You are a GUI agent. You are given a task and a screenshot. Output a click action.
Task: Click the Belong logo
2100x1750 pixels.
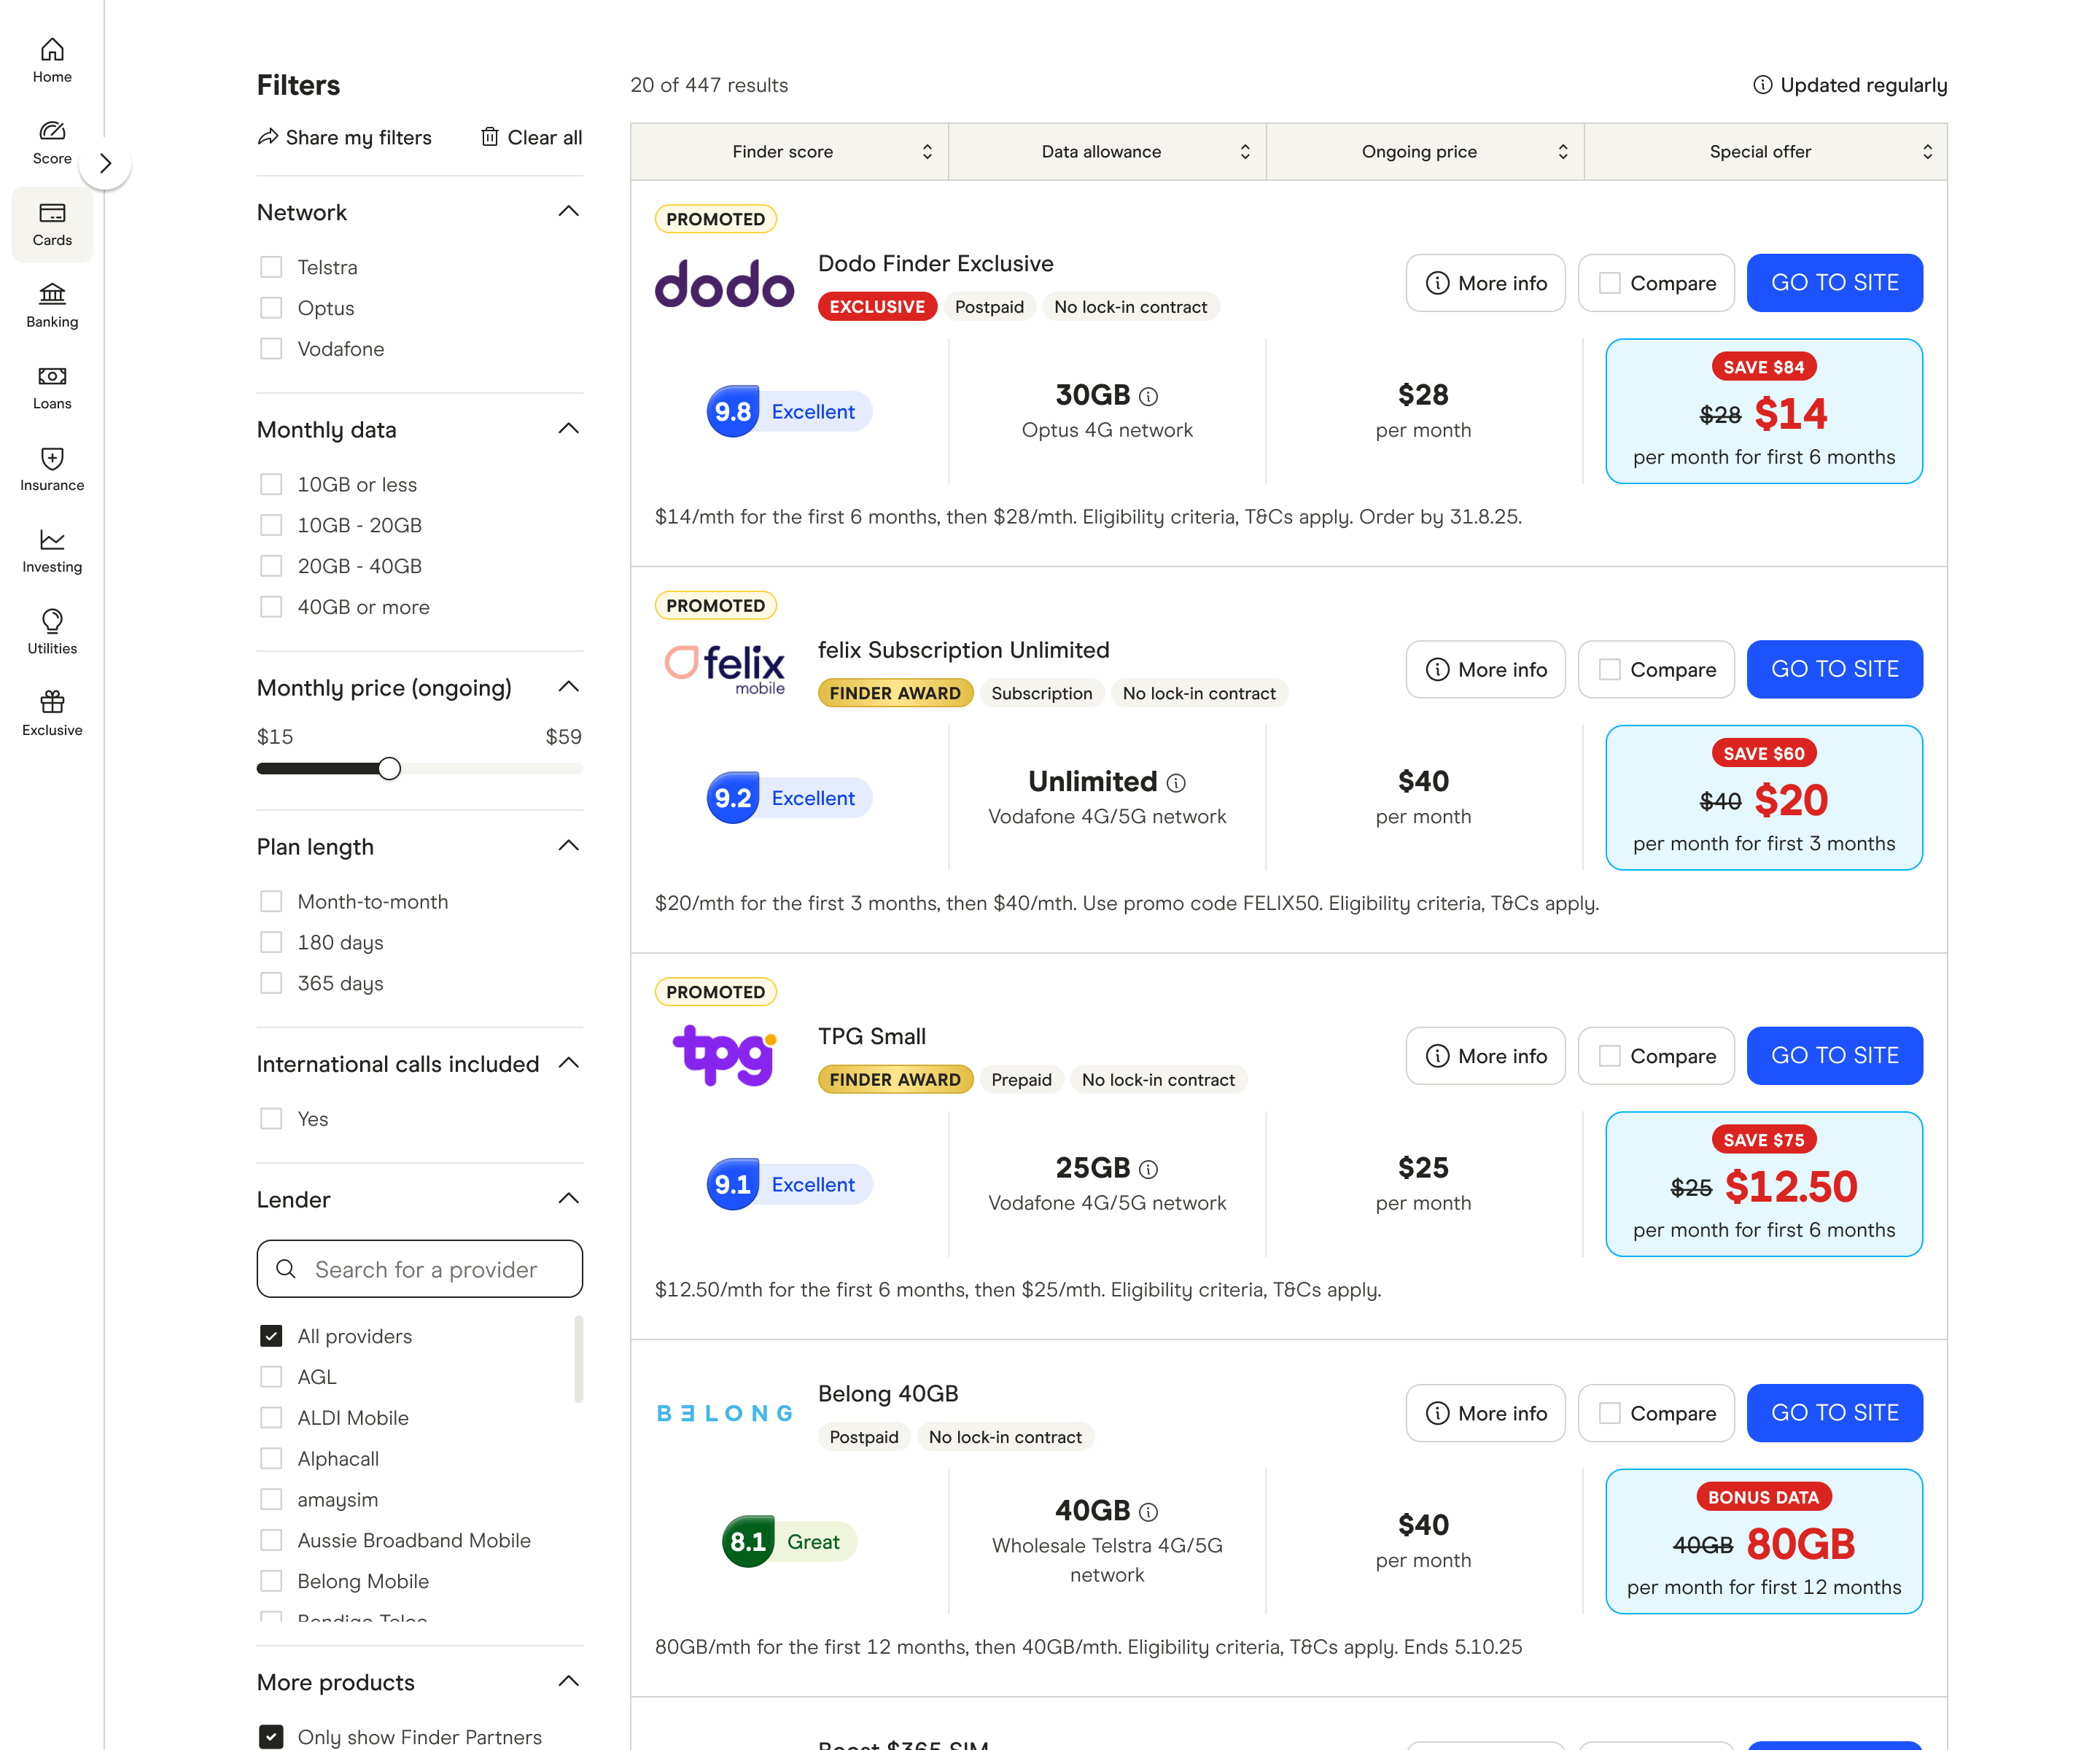tap(724, 1413)
